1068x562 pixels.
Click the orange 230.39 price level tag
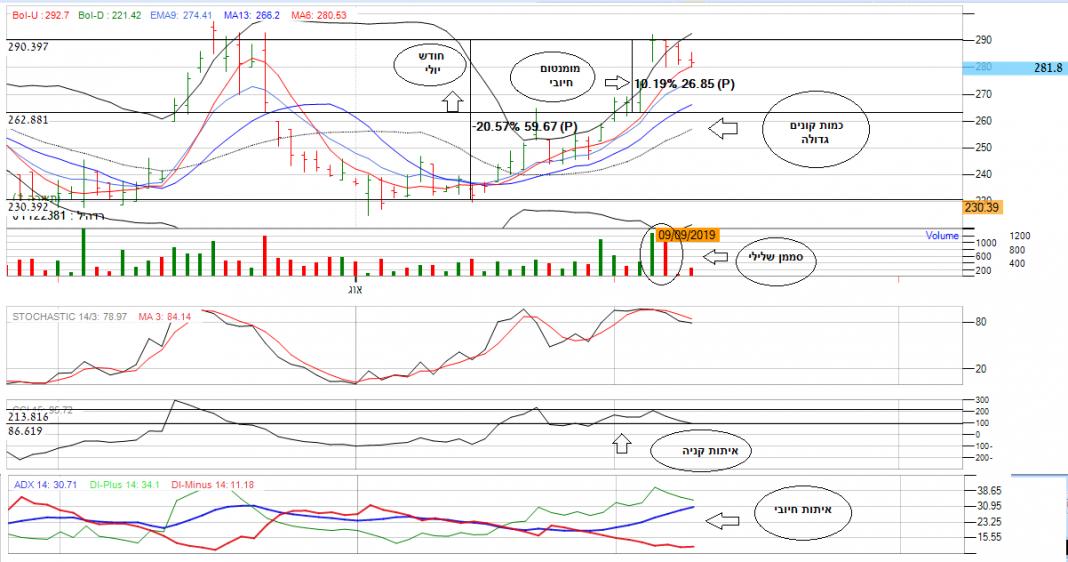pyautogui.click(x=983, y=207)
